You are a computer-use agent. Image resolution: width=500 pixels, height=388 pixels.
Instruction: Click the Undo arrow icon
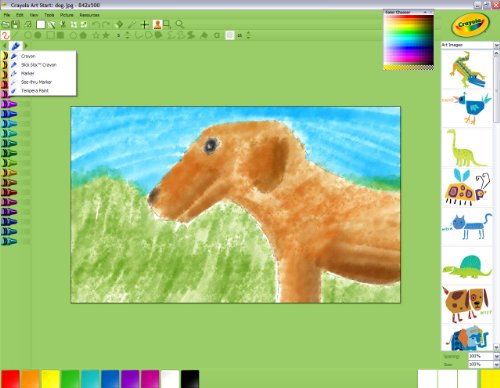pos(96,24)
